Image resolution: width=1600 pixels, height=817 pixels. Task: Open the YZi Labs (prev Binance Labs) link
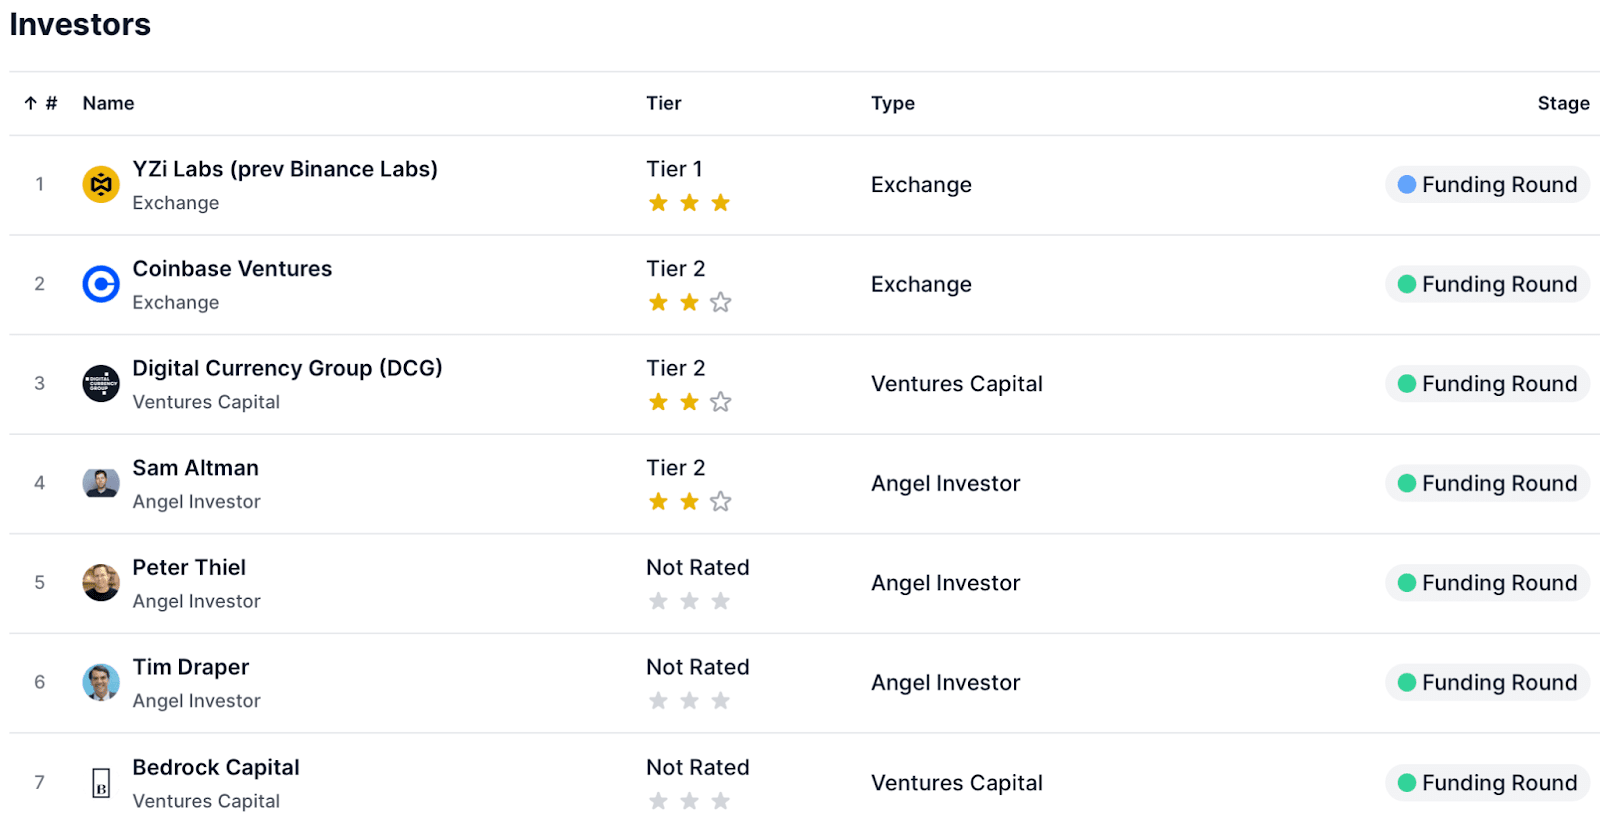(x=285, y=169)
